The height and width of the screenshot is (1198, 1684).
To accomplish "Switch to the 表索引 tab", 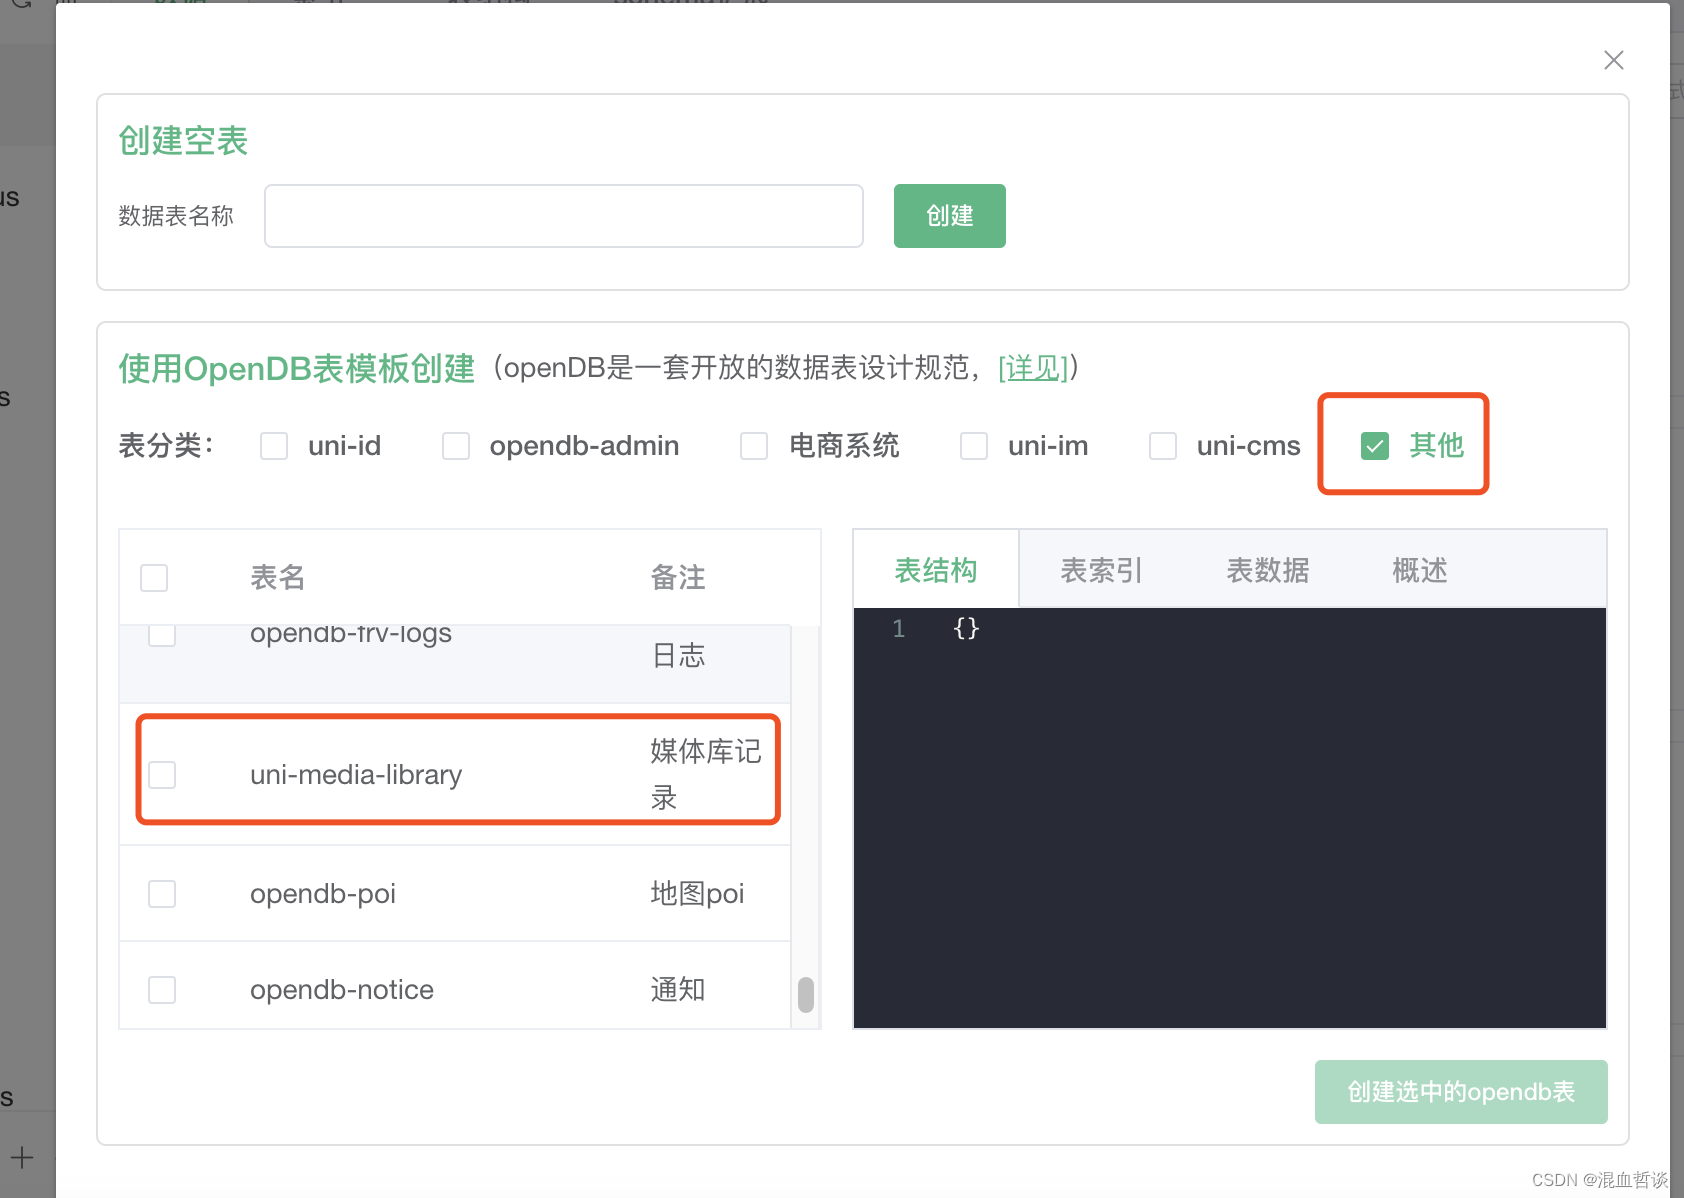I will point(1101,569).
